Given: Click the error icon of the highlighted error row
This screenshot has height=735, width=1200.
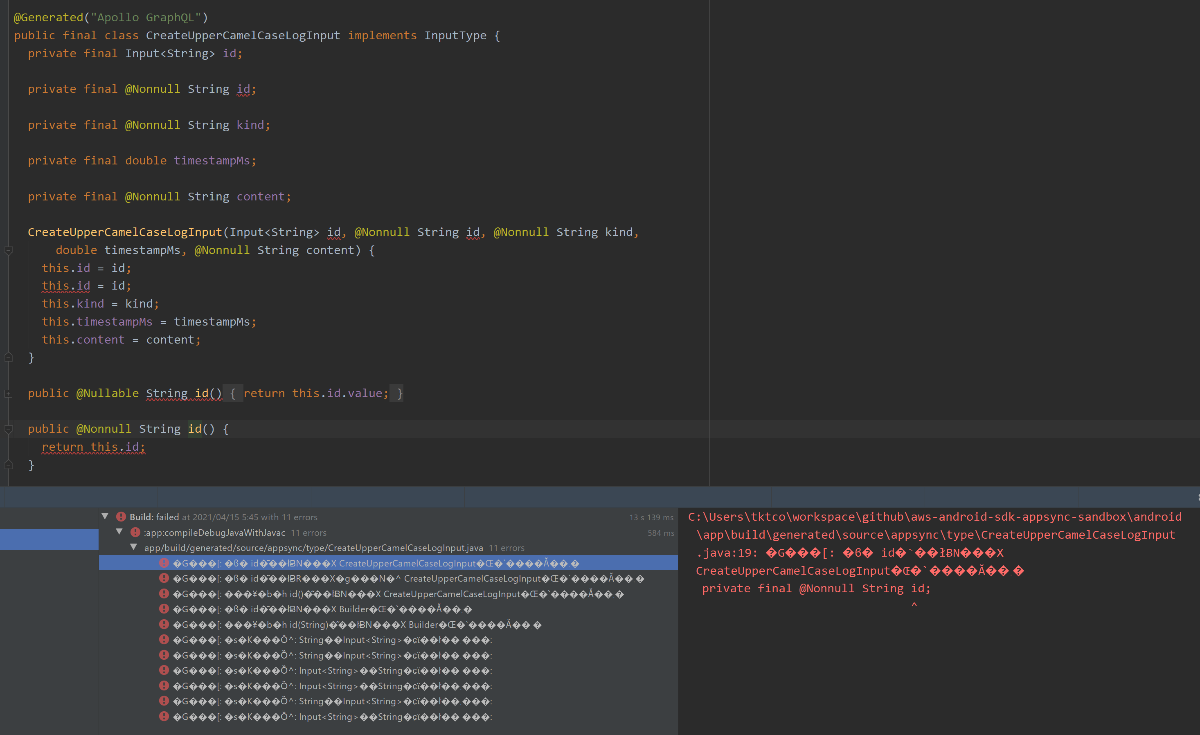Looking at the screenshot, I should 164,563.
